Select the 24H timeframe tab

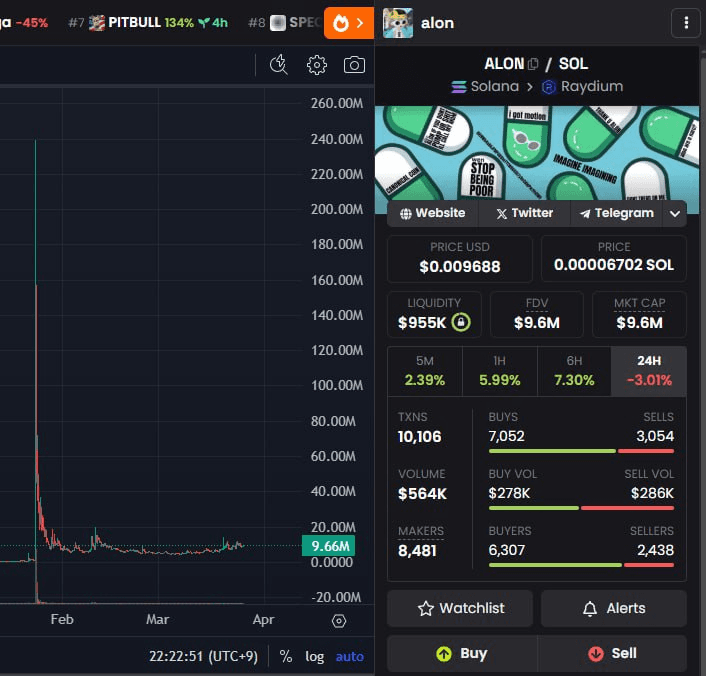tap(649, 371)
